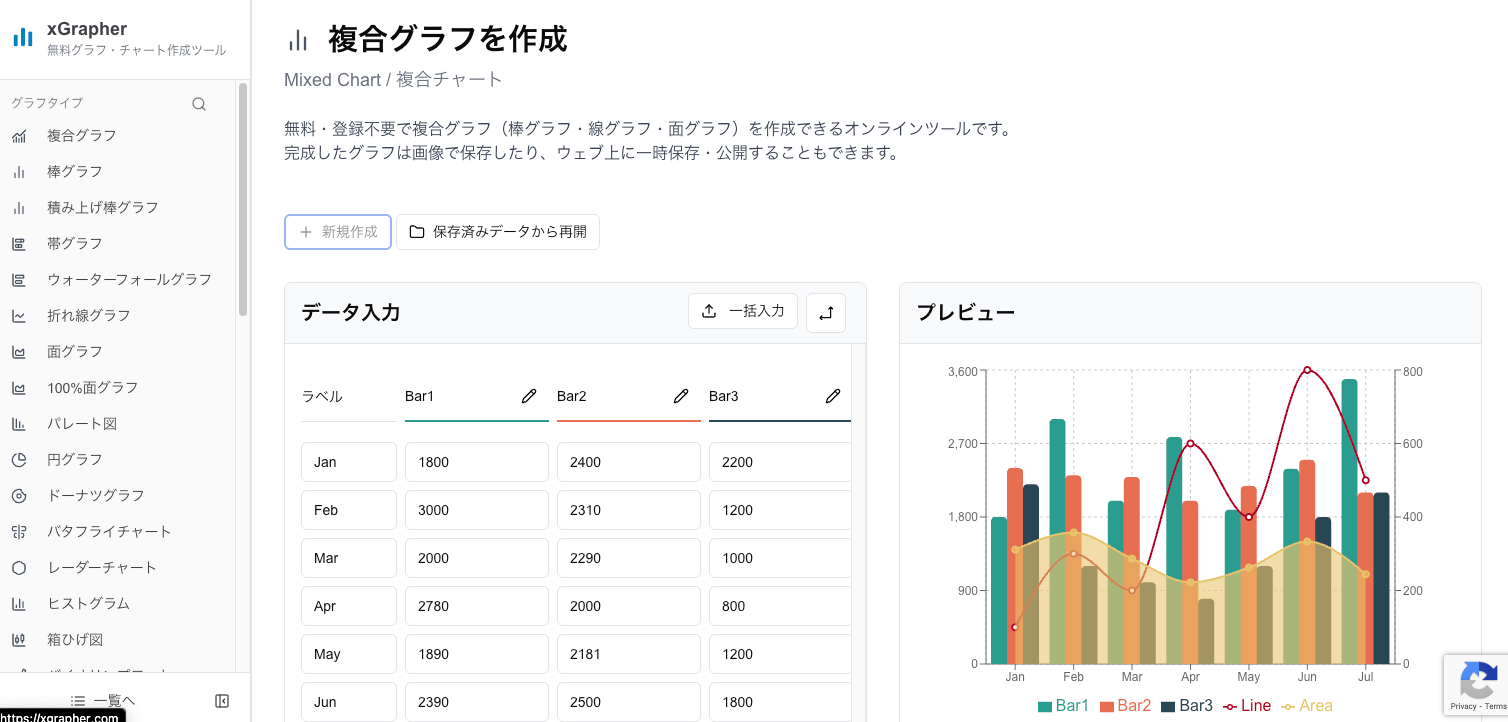Collapse the sidebar with the panel icon
The height and width of the screenshot is (722, 1508).
point(221,701)
